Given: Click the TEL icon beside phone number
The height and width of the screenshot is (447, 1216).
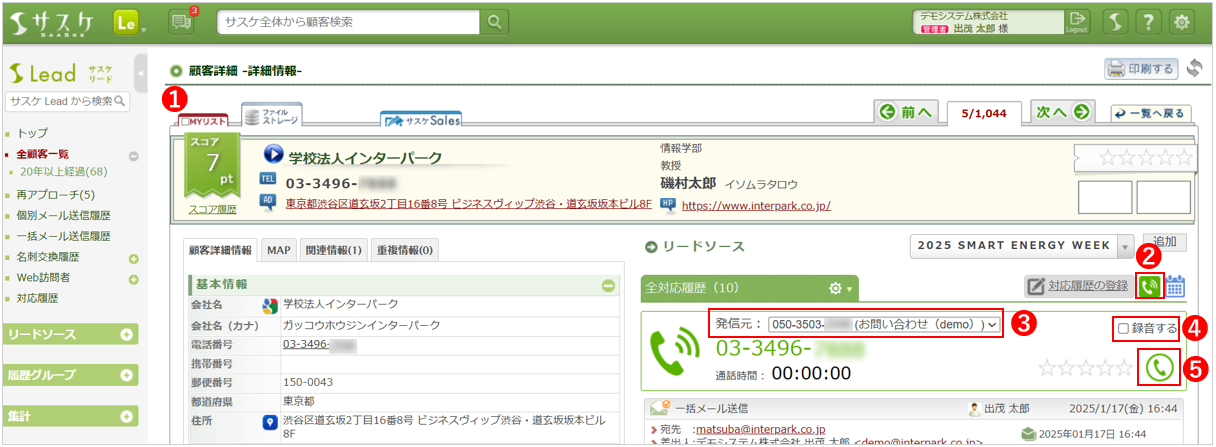Looking at the screenshot, I should click(x=267, y=179).
